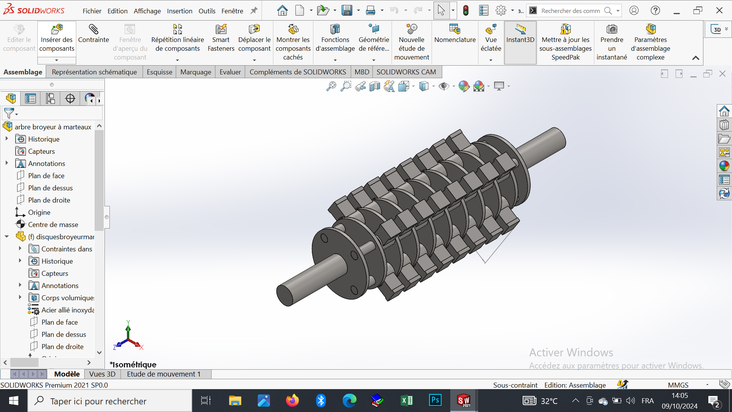Open the Outils menu
Image resolution: width=732 pixels, height=412 pixels.
pos(207,11)
